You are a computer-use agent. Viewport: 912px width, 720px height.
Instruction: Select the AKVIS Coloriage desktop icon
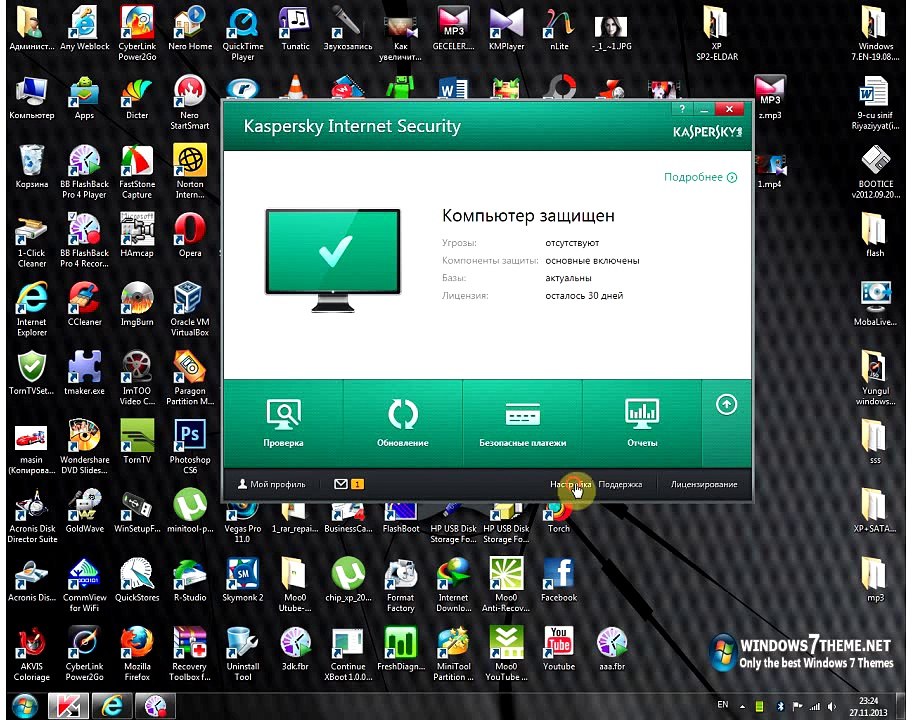[x=32, y=654]
